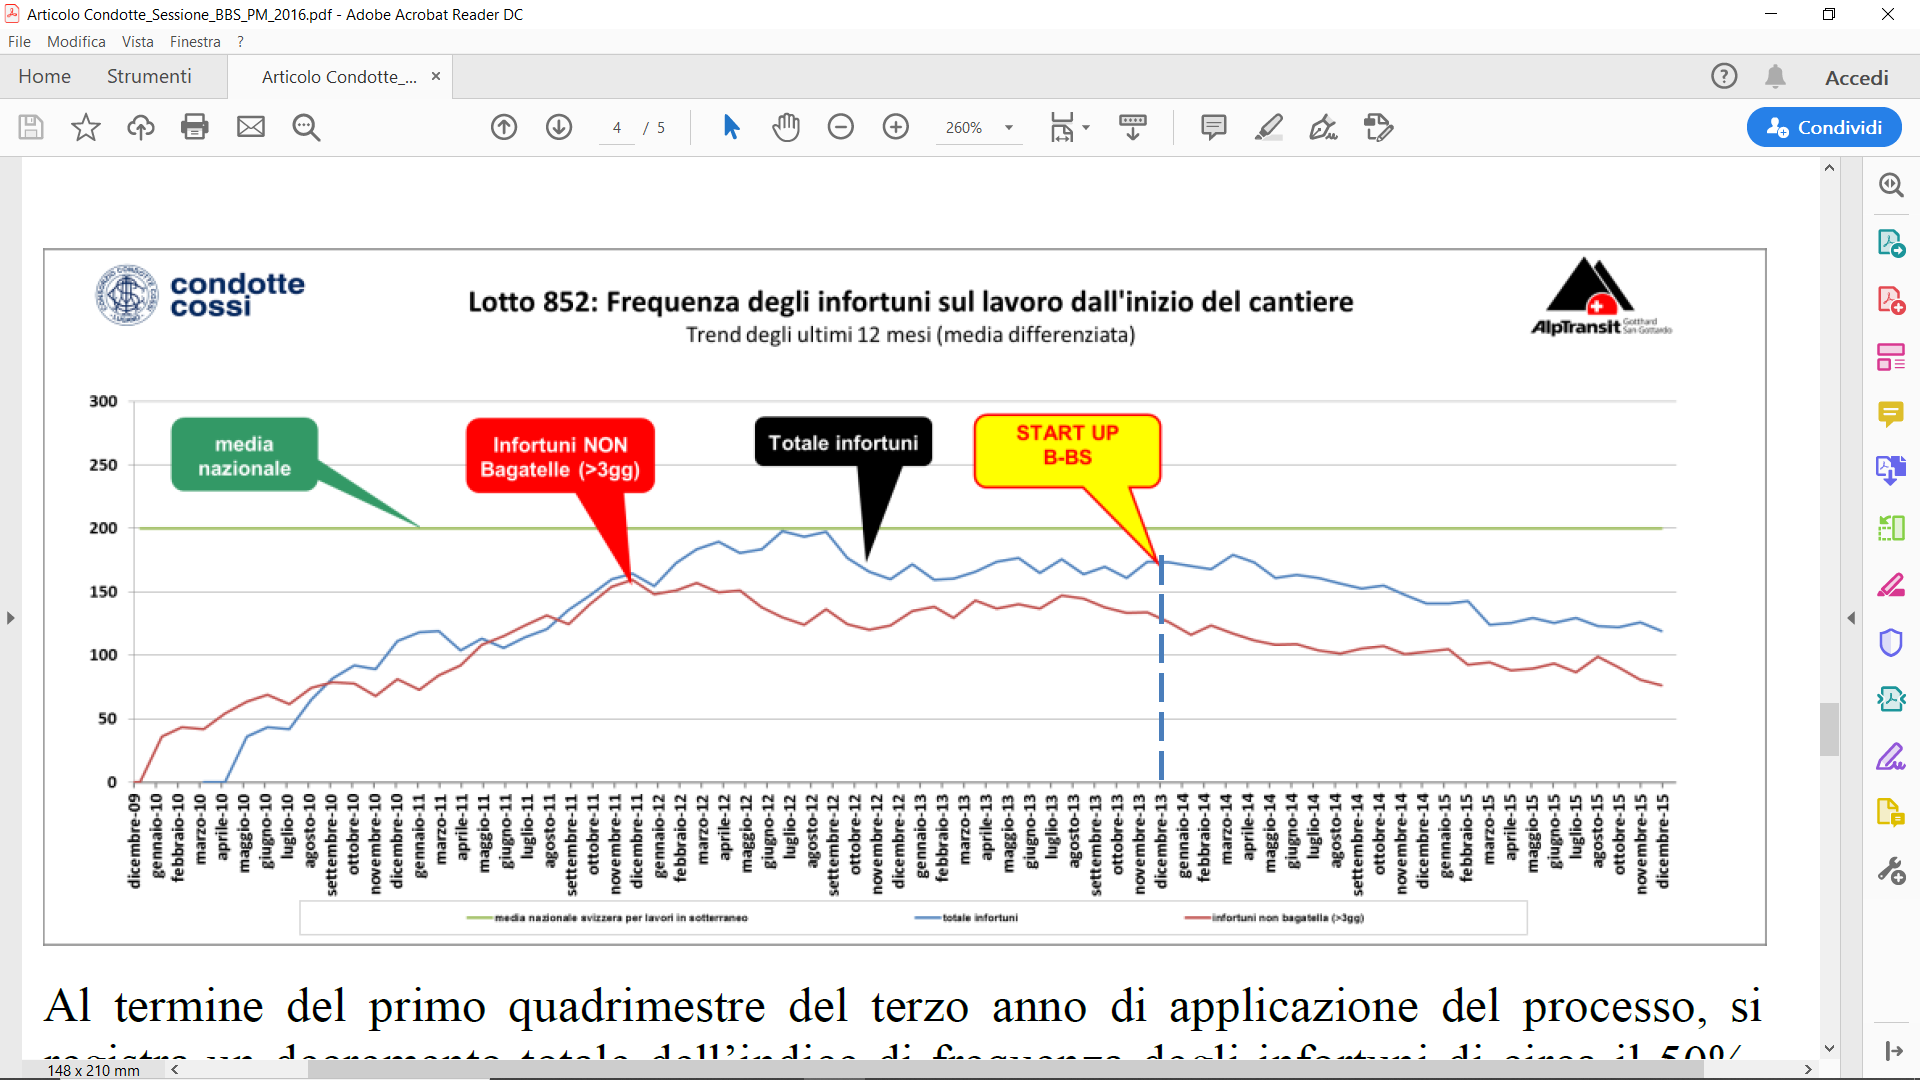Click the Send file by email icon

click(x=250, y=127)
